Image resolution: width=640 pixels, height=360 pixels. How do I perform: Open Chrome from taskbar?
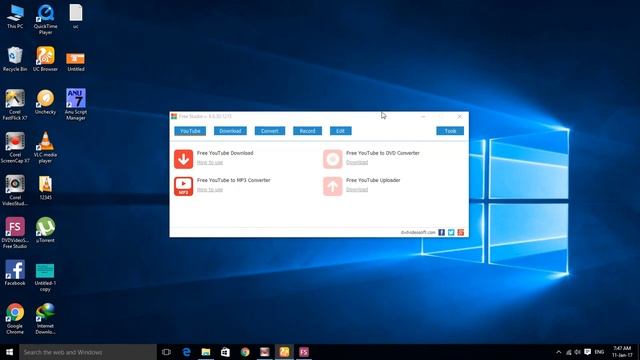click(245, 352)
